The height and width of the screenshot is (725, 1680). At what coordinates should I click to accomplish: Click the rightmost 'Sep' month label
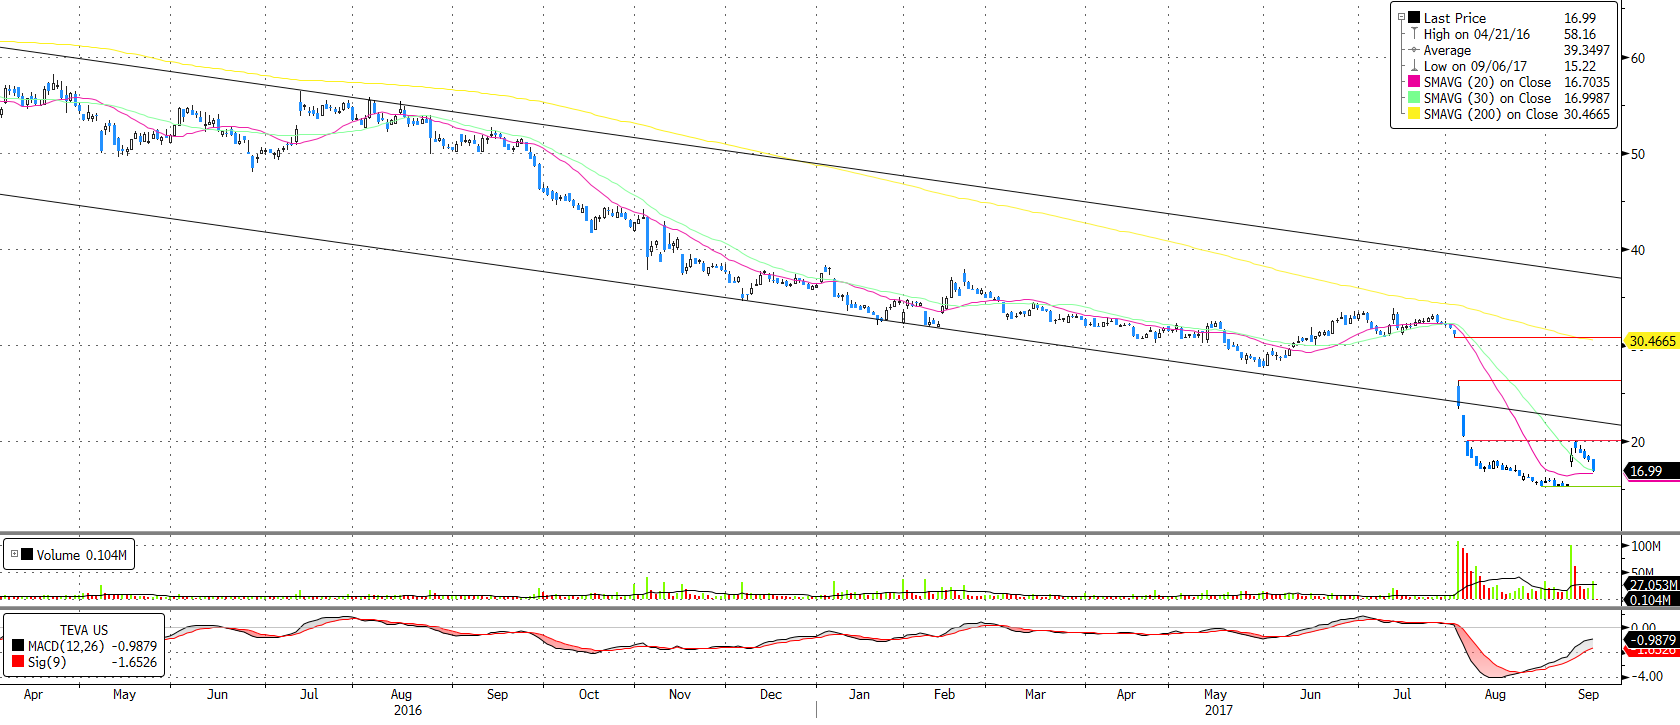1588,694
